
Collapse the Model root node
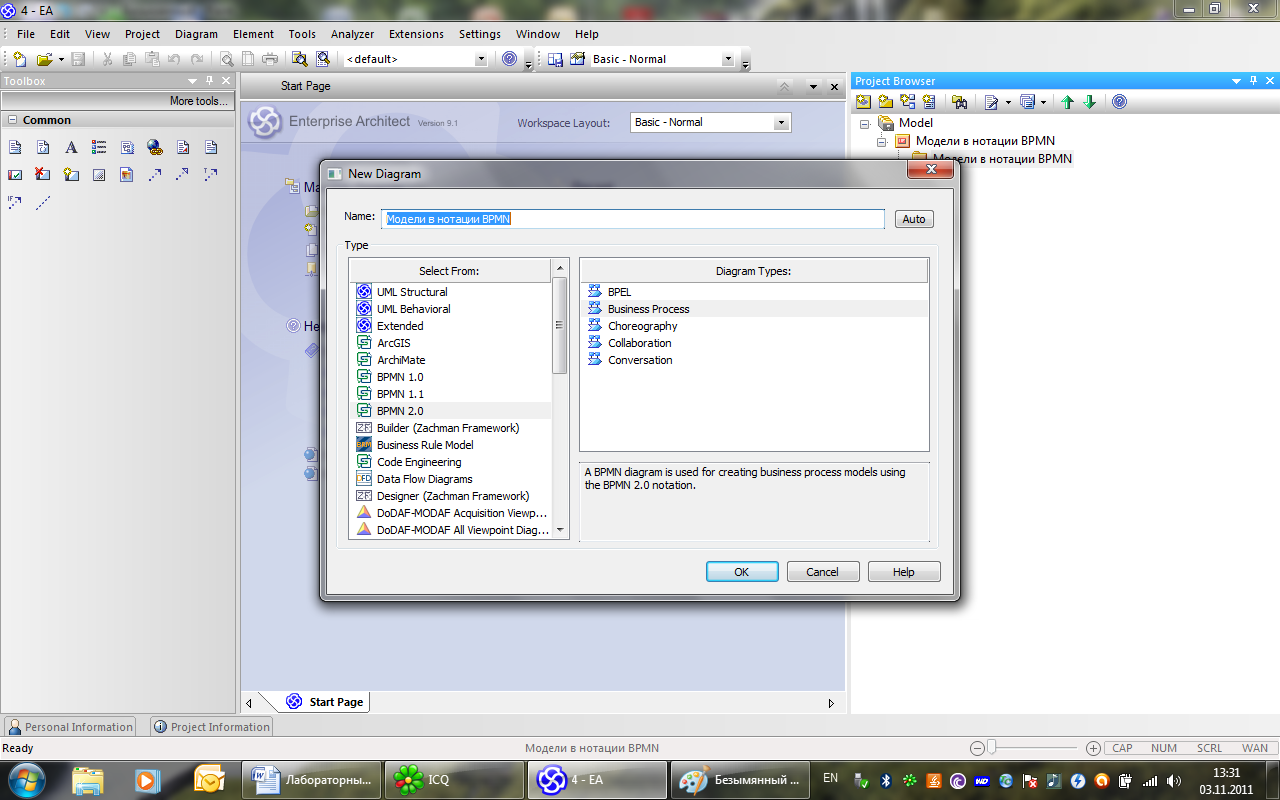click(865, 124)
